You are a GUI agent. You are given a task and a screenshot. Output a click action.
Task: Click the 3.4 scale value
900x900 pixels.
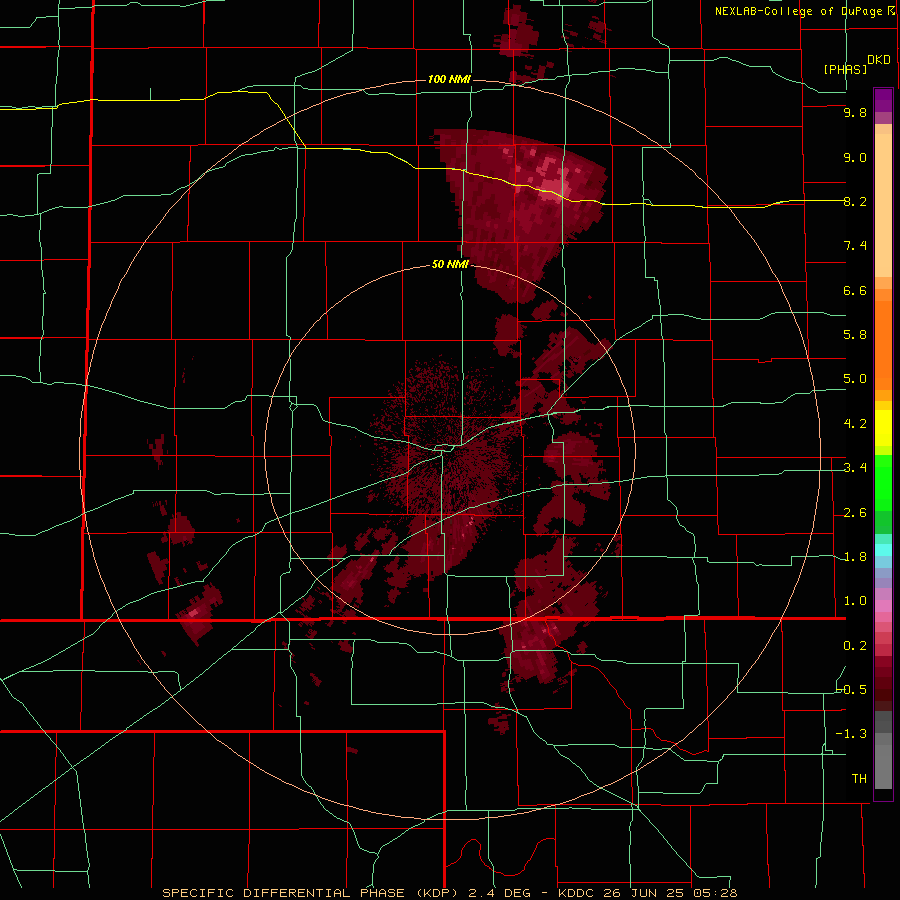coord(855,468)
